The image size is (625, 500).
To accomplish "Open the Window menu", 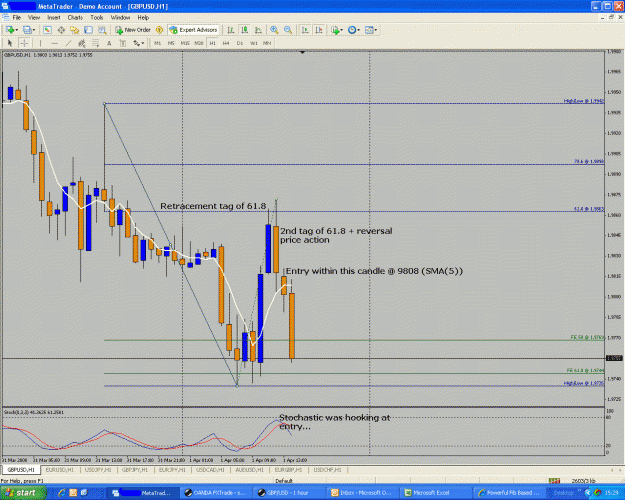I will tap(120, 18).
